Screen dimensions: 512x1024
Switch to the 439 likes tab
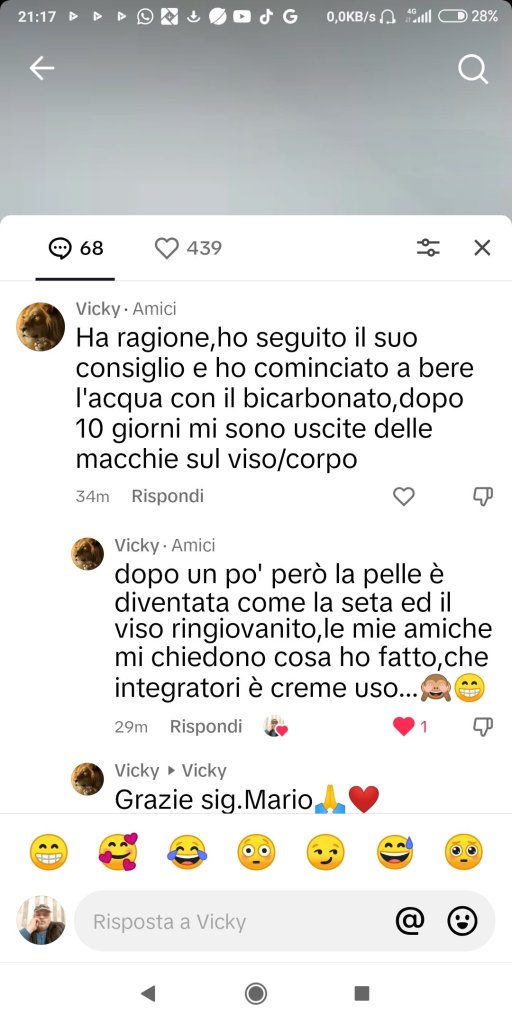pyautogui.click(x=188, y=248)
